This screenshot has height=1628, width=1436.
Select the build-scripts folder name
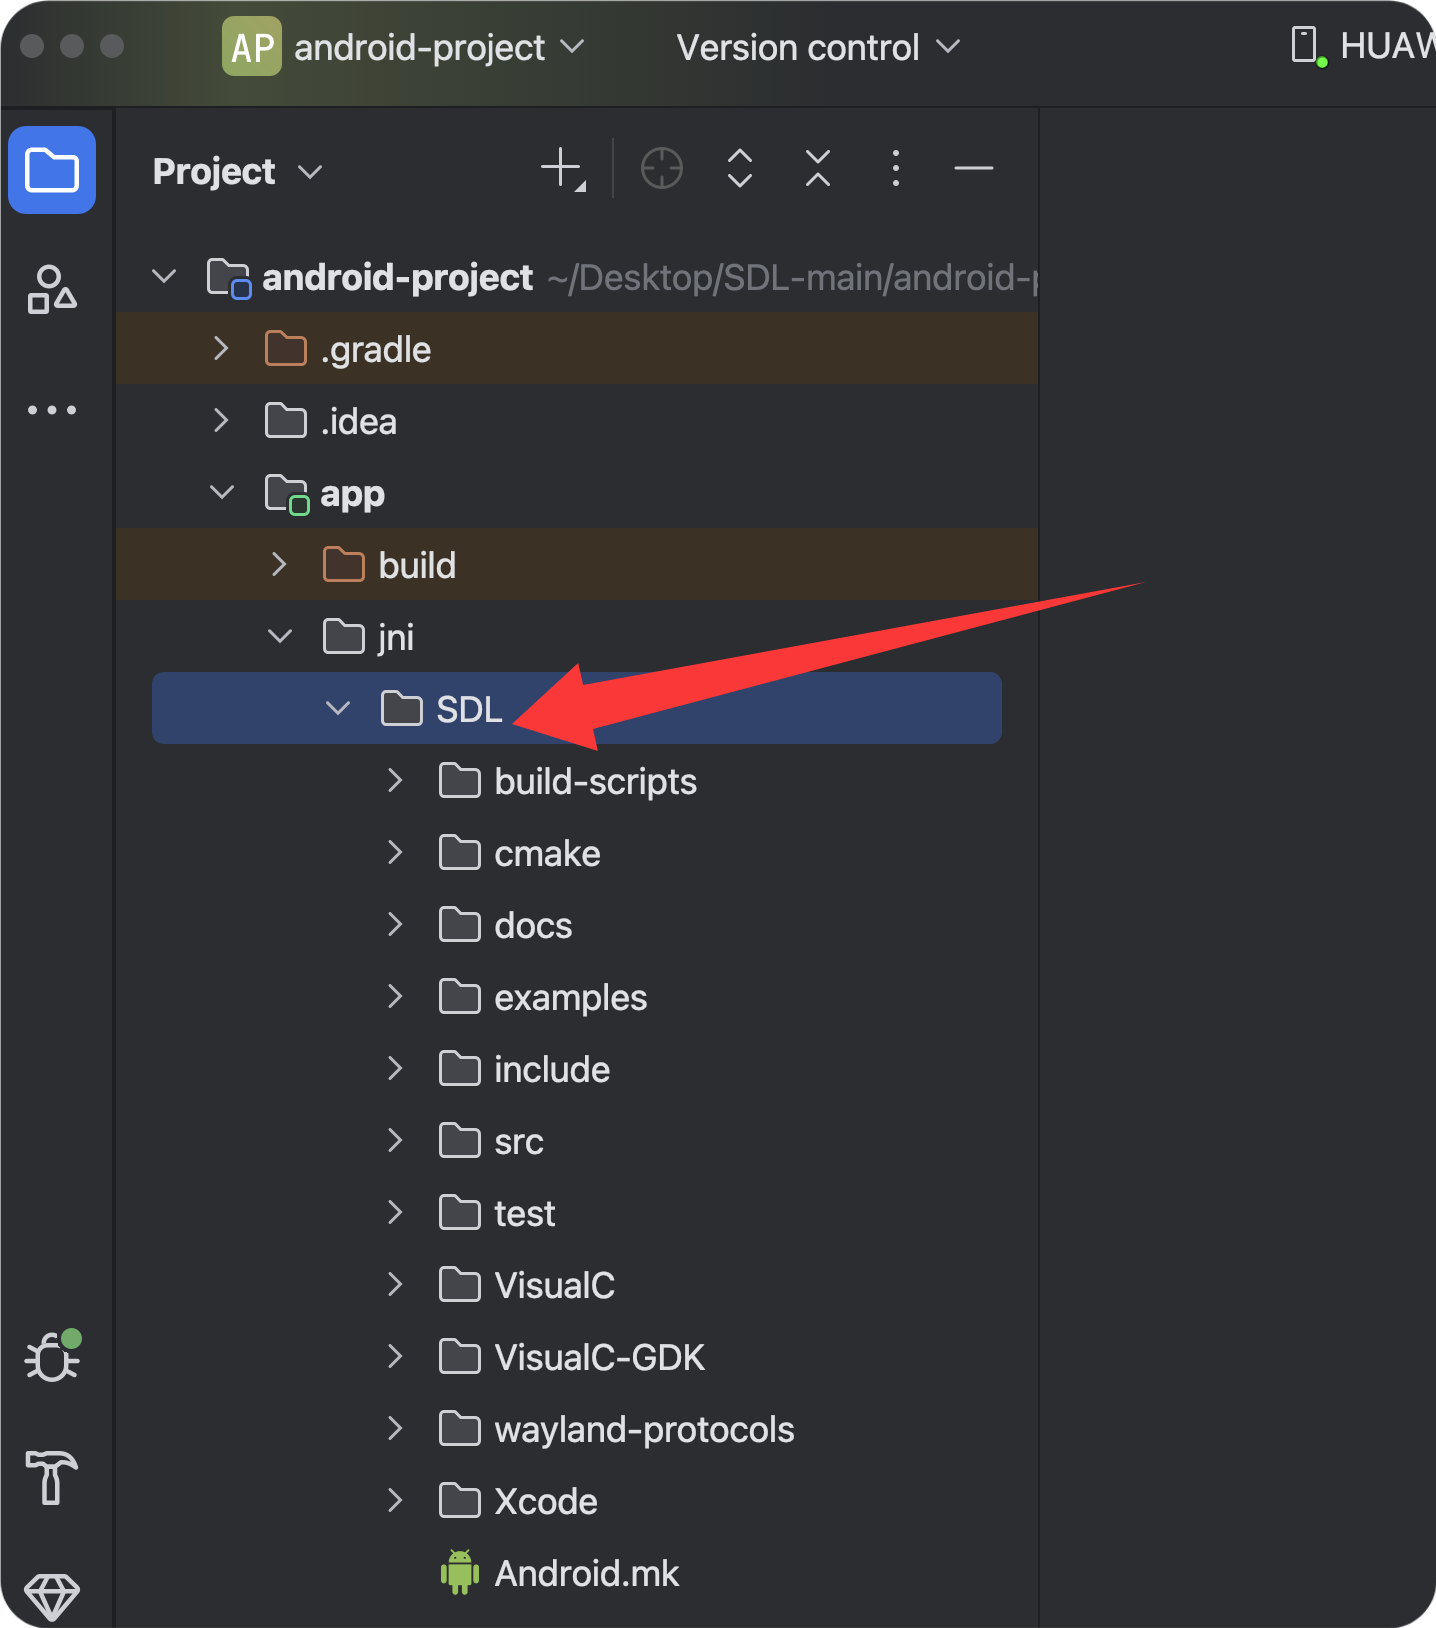(596, 782)
